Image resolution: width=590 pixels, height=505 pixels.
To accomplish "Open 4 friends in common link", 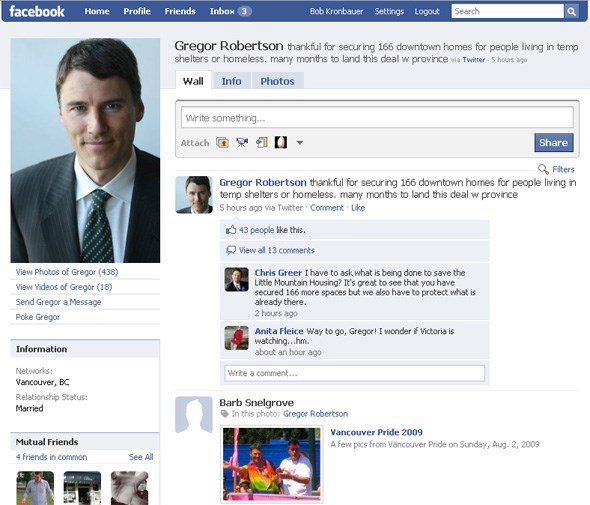I will (51, 457).
